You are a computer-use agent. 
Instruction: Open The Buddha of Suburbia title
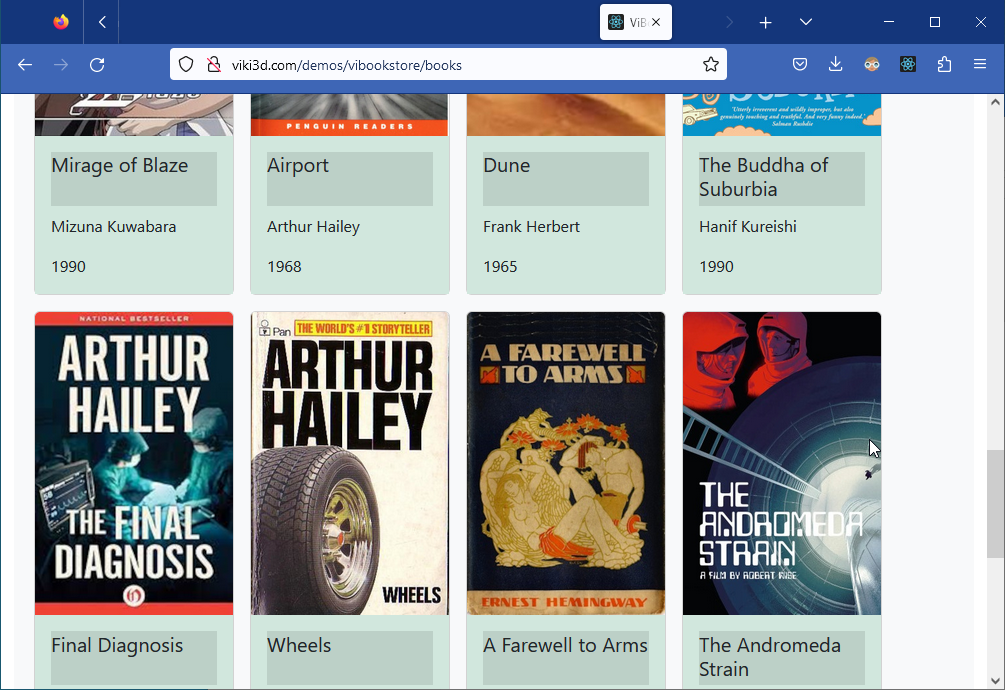763,177
